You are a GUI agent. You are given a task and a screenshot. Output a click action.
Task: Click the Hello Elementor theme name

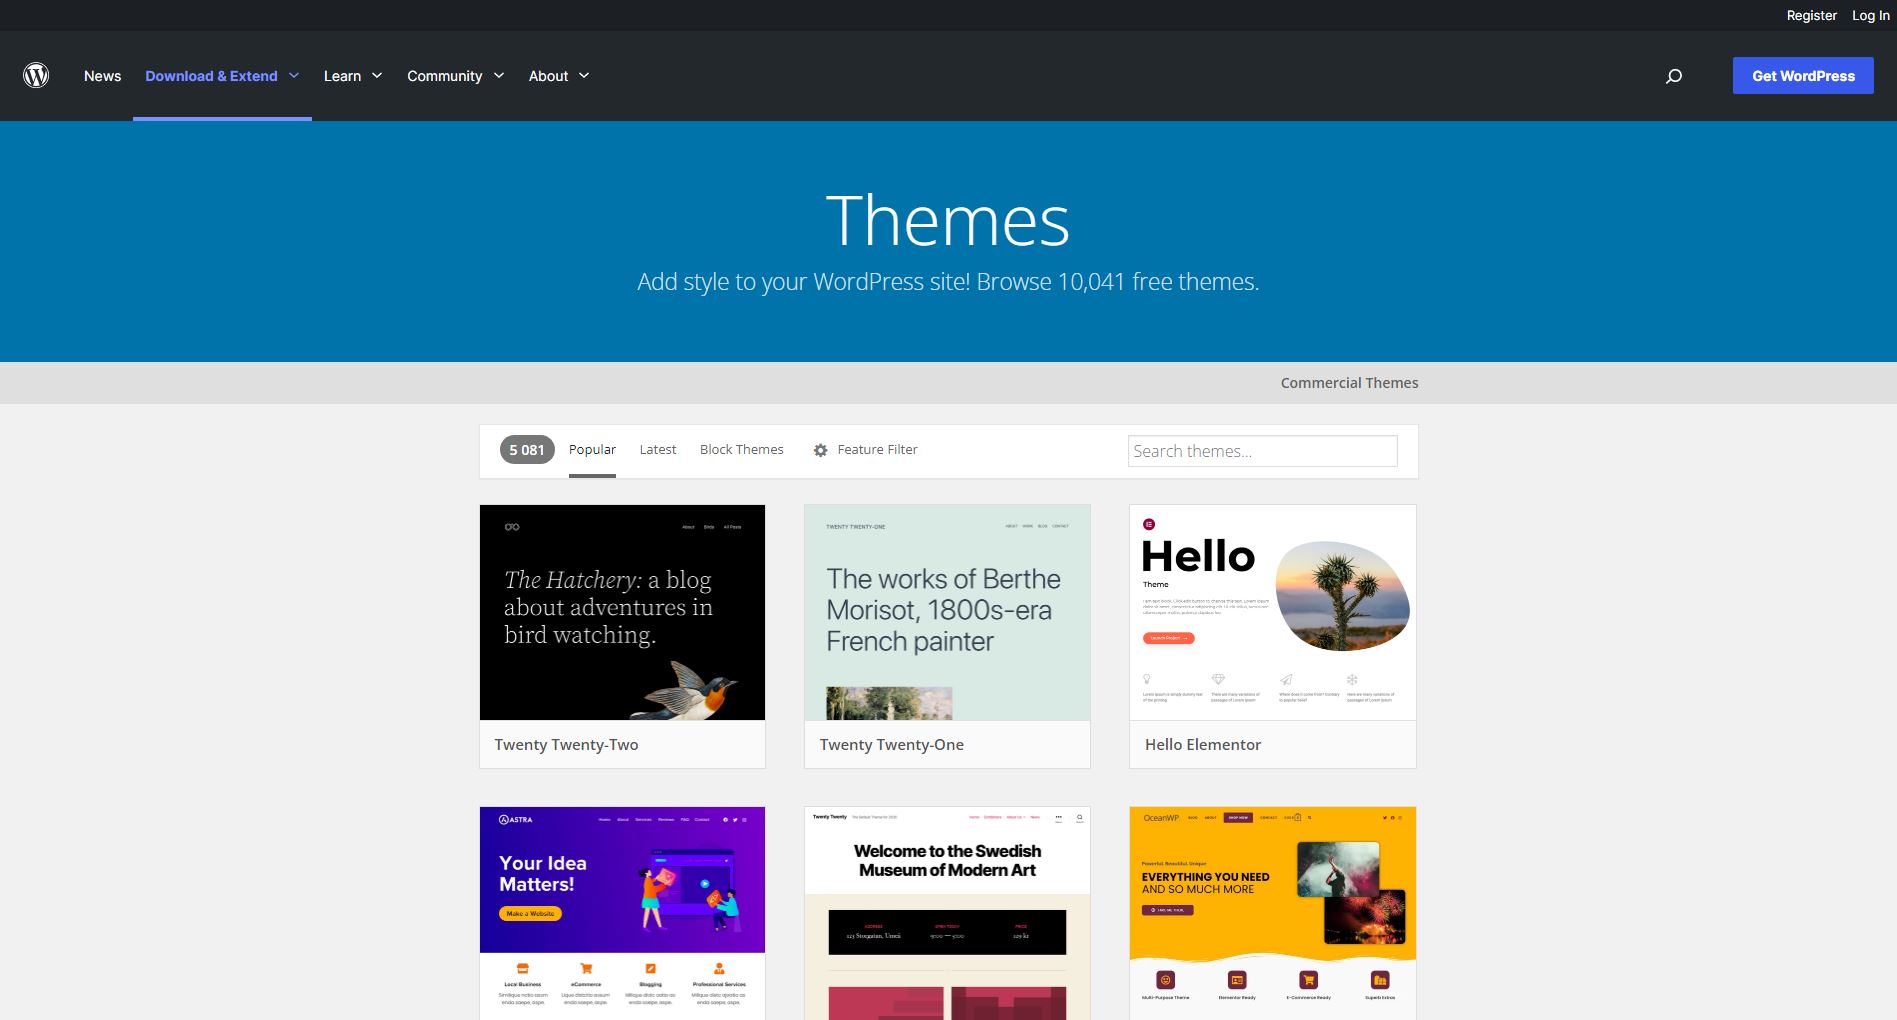pyautogui.click(x=1202, y=745)
